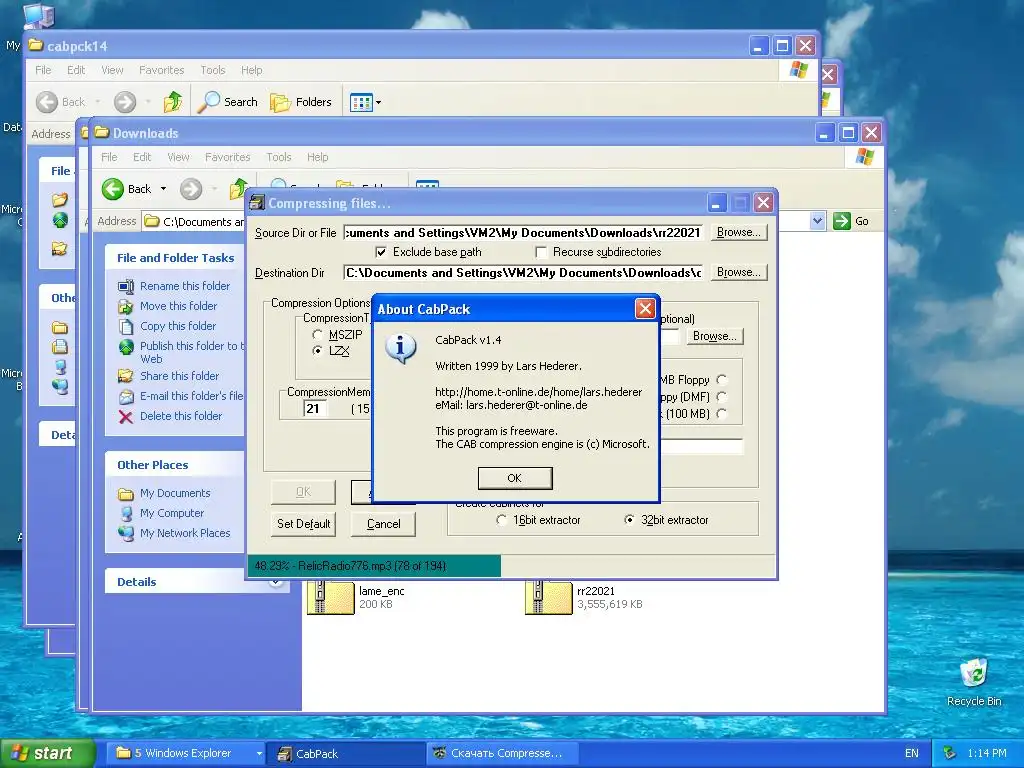Click the system tray icon beside clock
This screenshot has width=1024, height=768.
pos(950,754)
